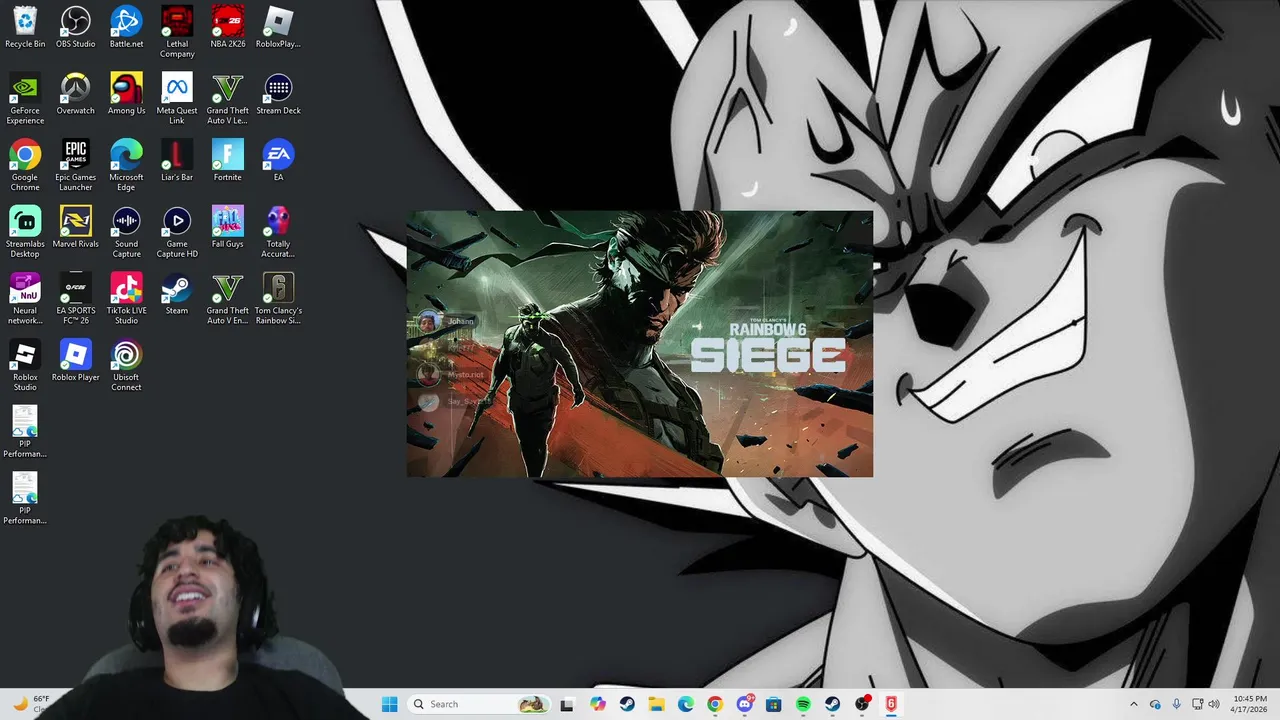
Task: Open Task View from the taskbar
Action: point(567,704)
